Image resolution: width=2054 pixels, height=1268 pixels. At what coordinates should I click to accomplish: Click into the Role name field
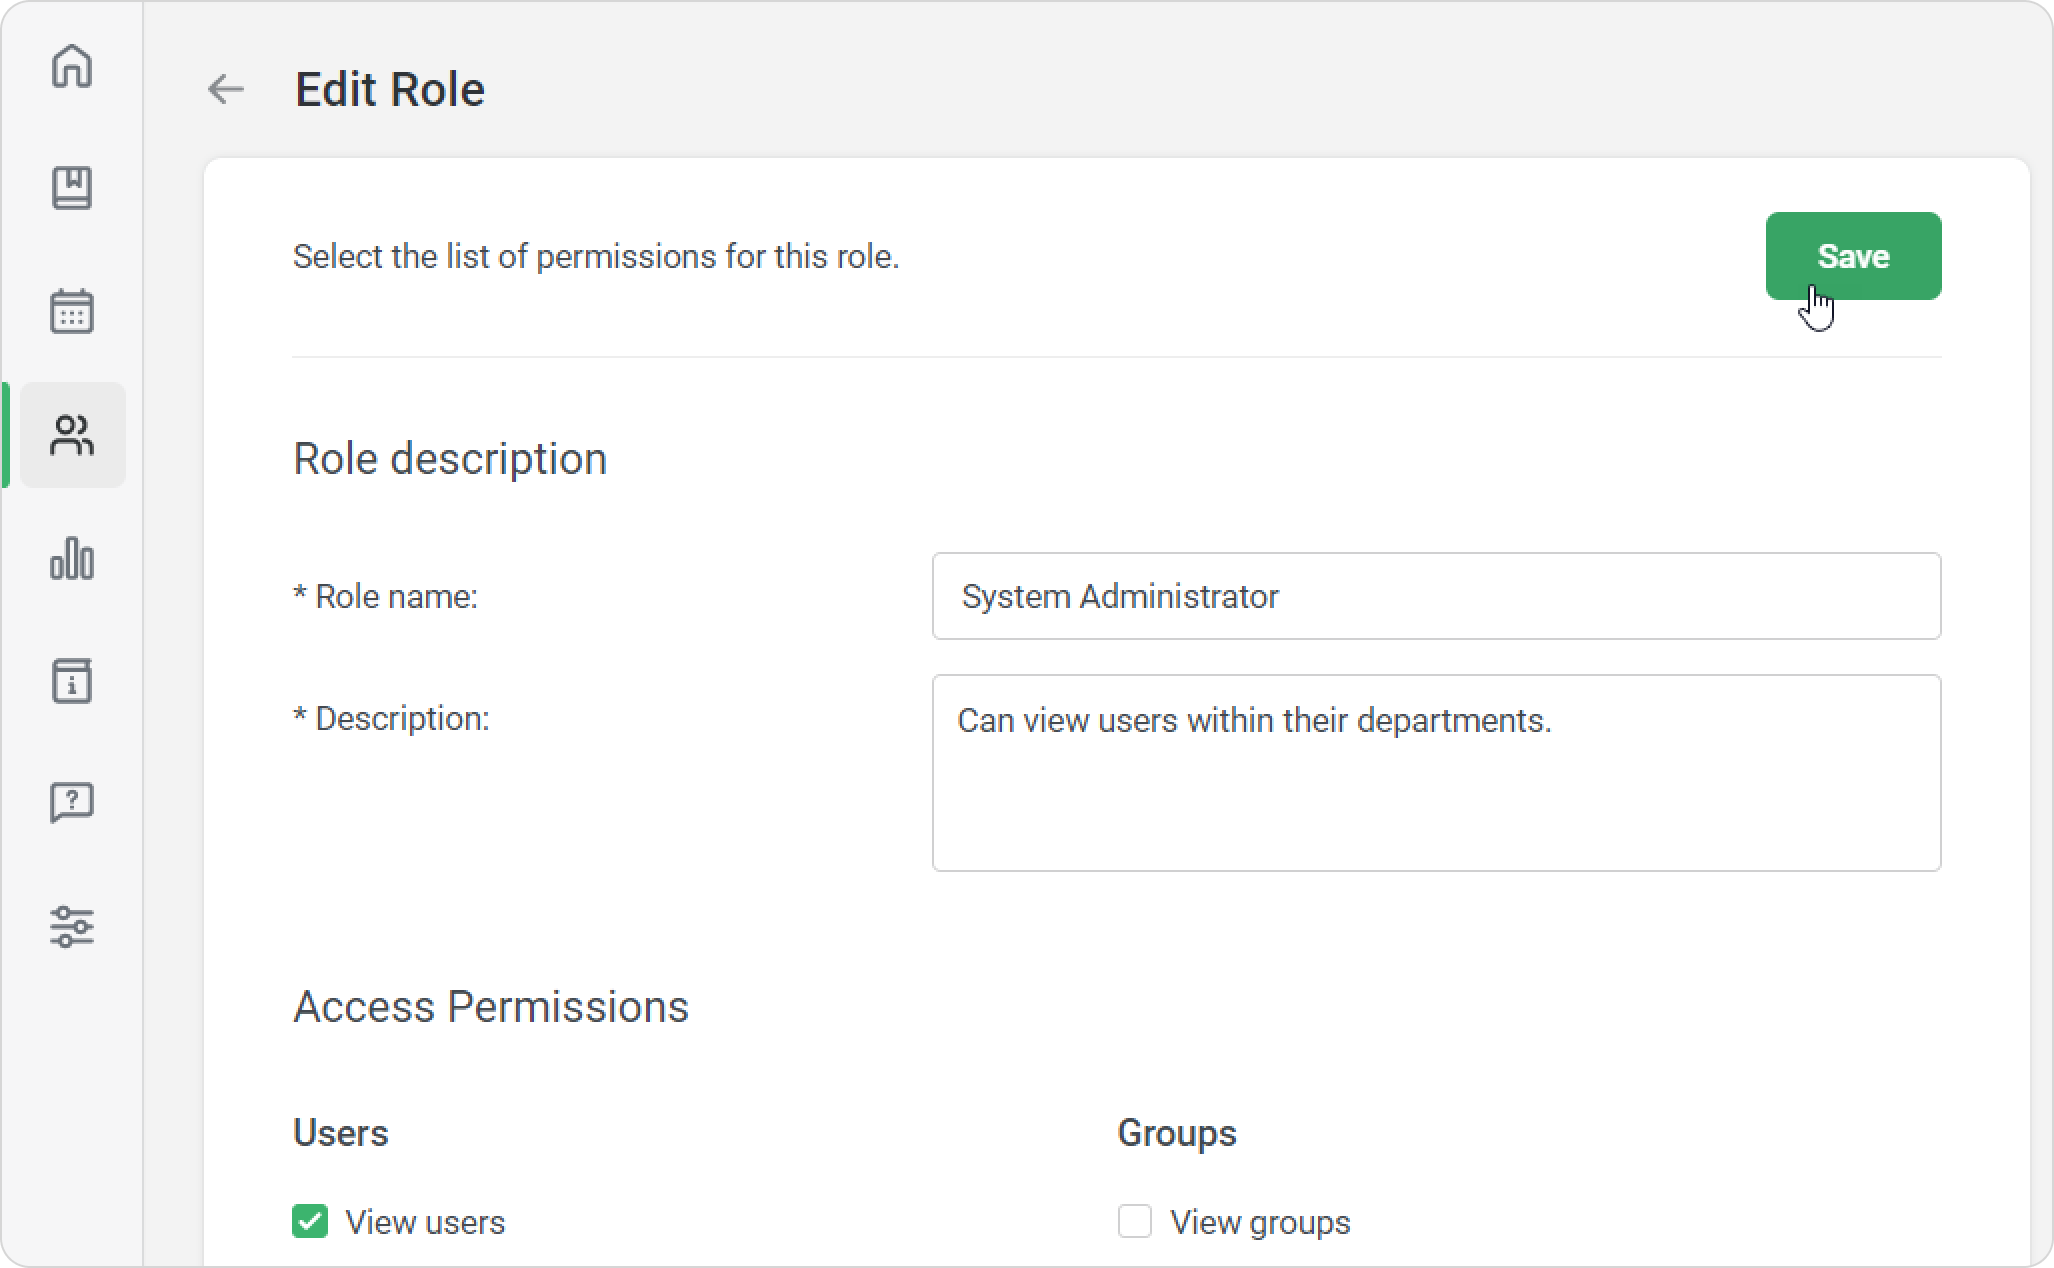click(1436, 596)
